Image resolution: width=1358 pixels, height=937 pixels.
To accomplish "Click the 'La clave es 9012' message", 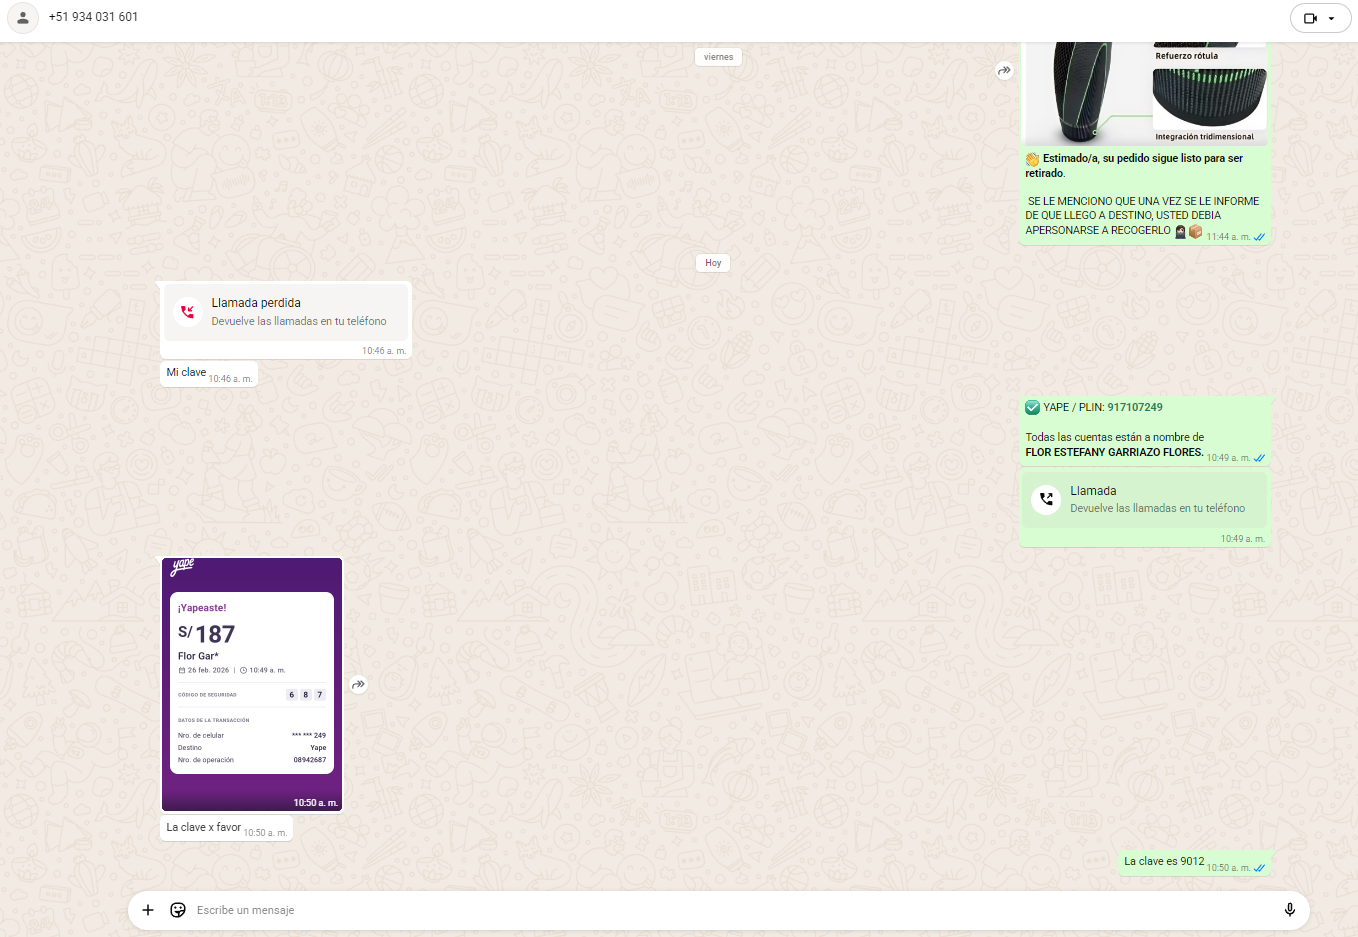I will click(x=1164, y=861).
